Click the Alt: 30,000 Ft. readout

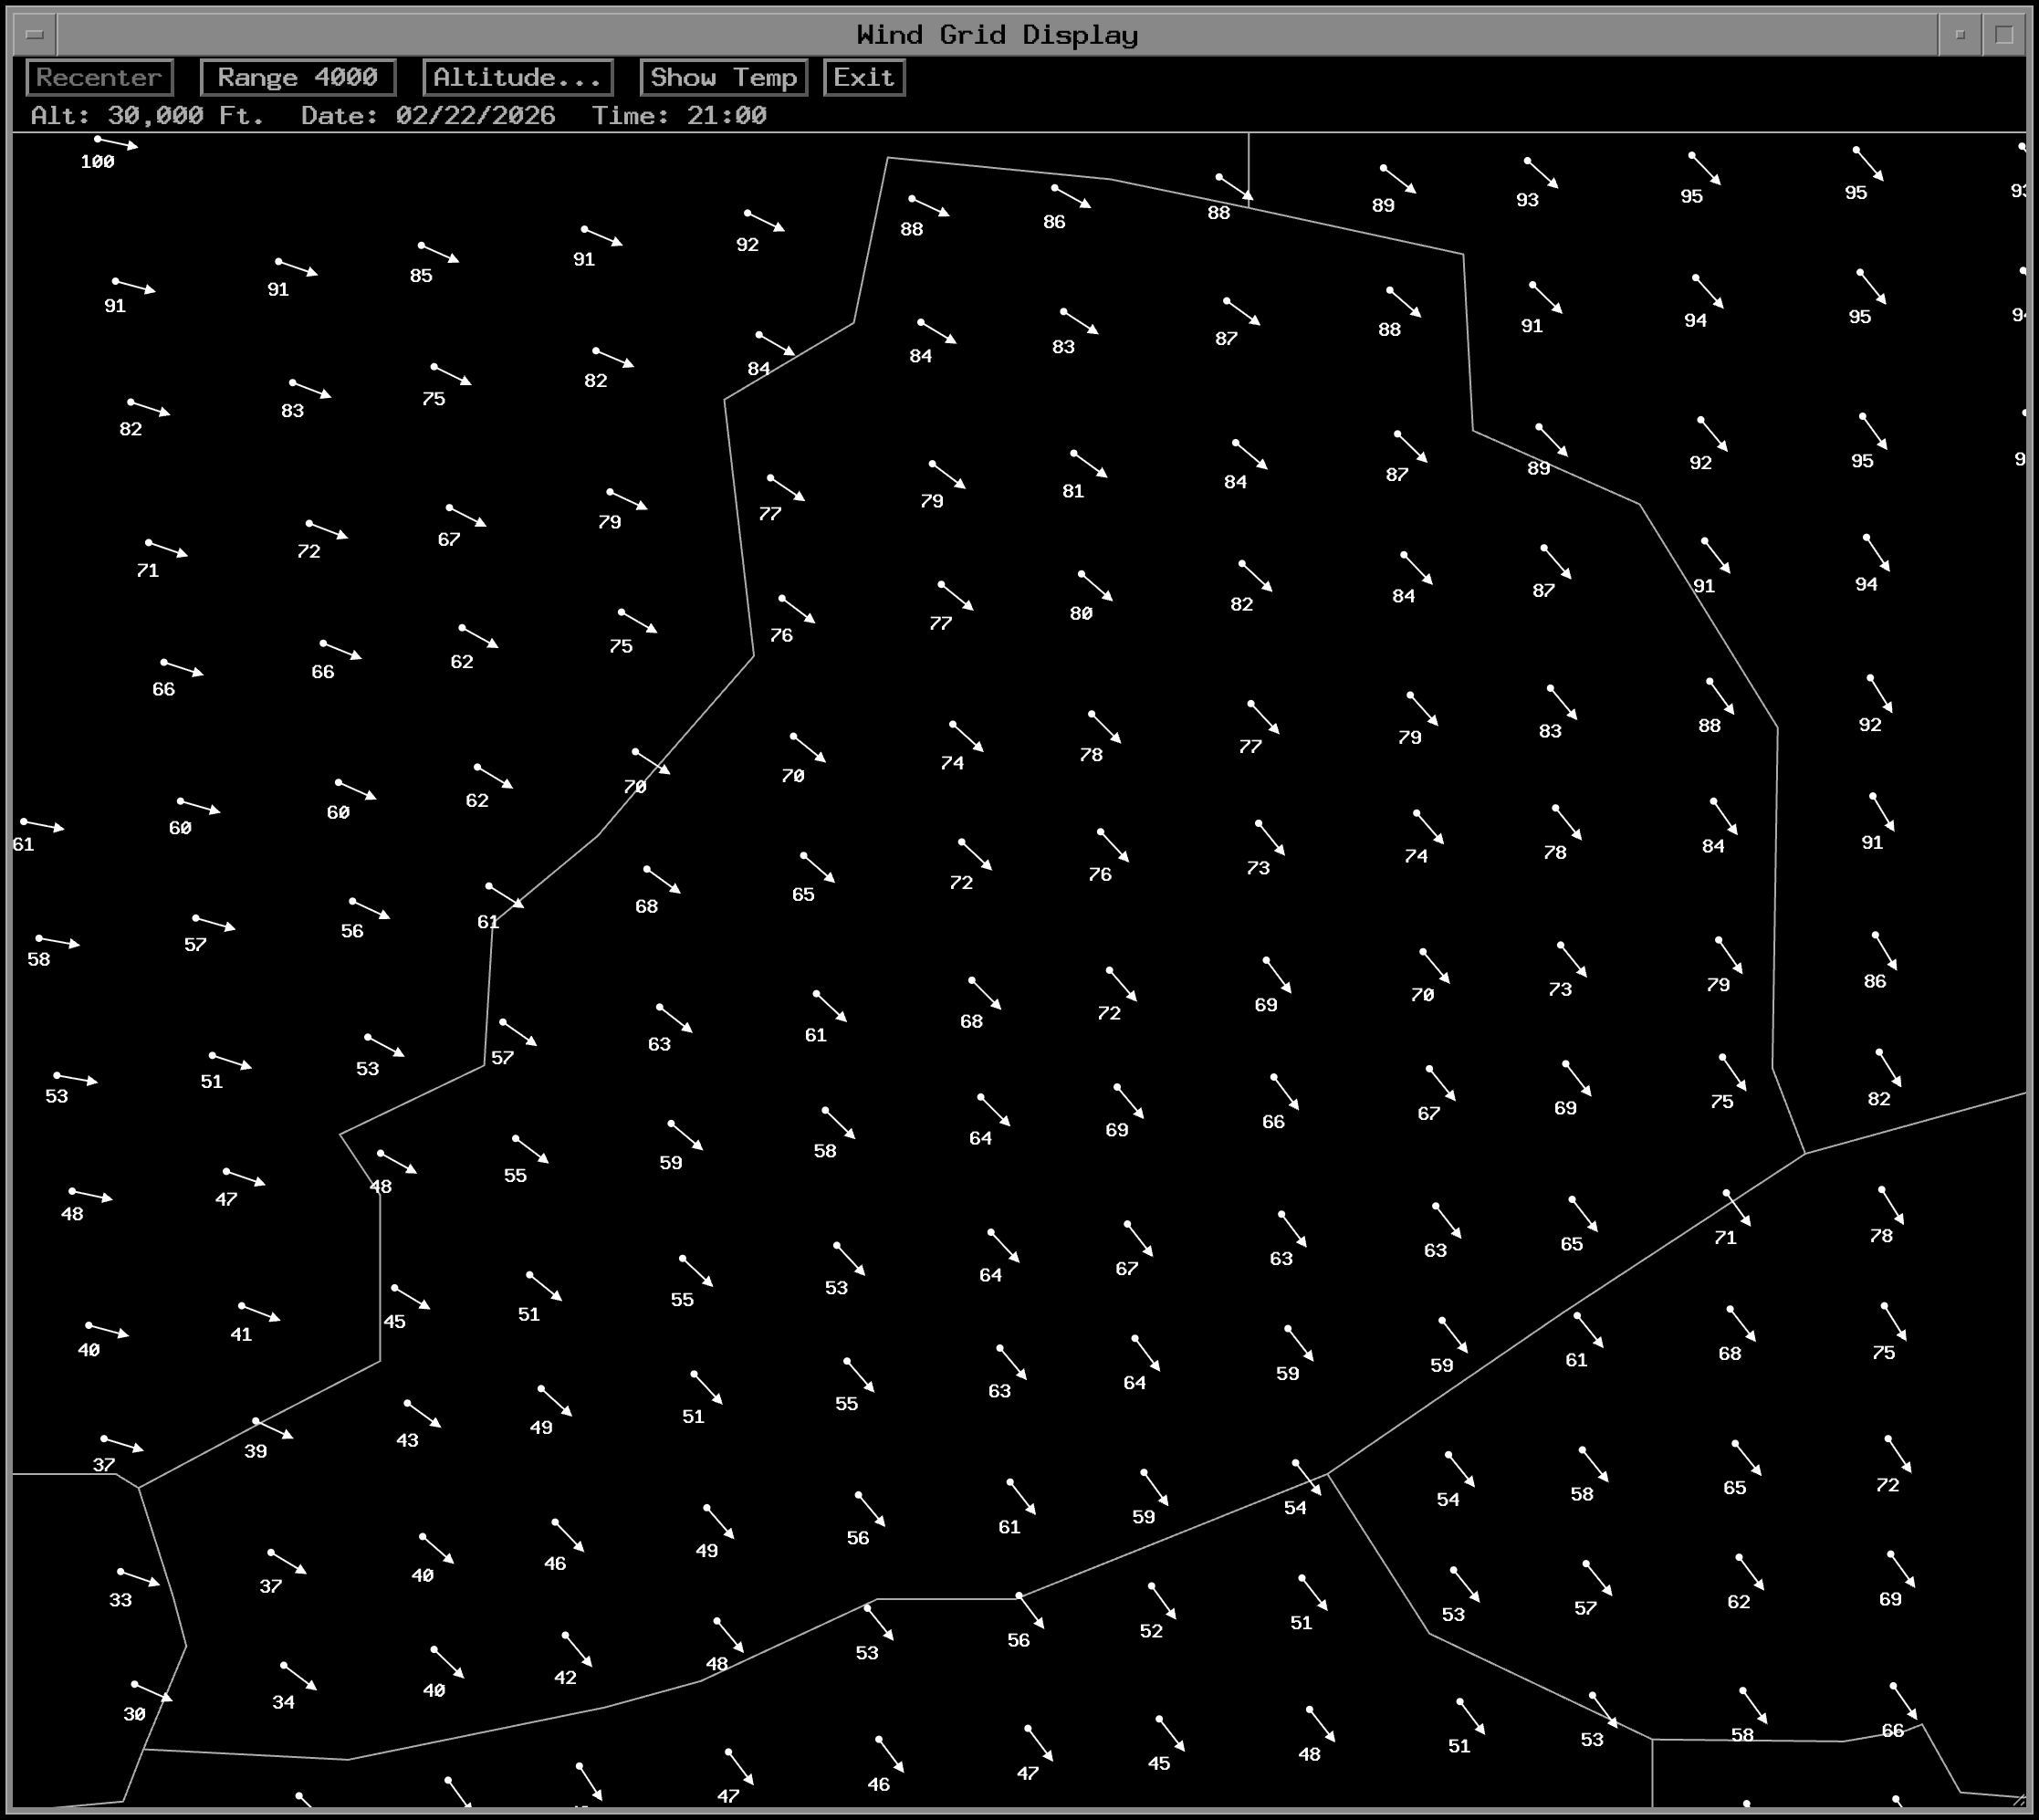pos(147,116)
